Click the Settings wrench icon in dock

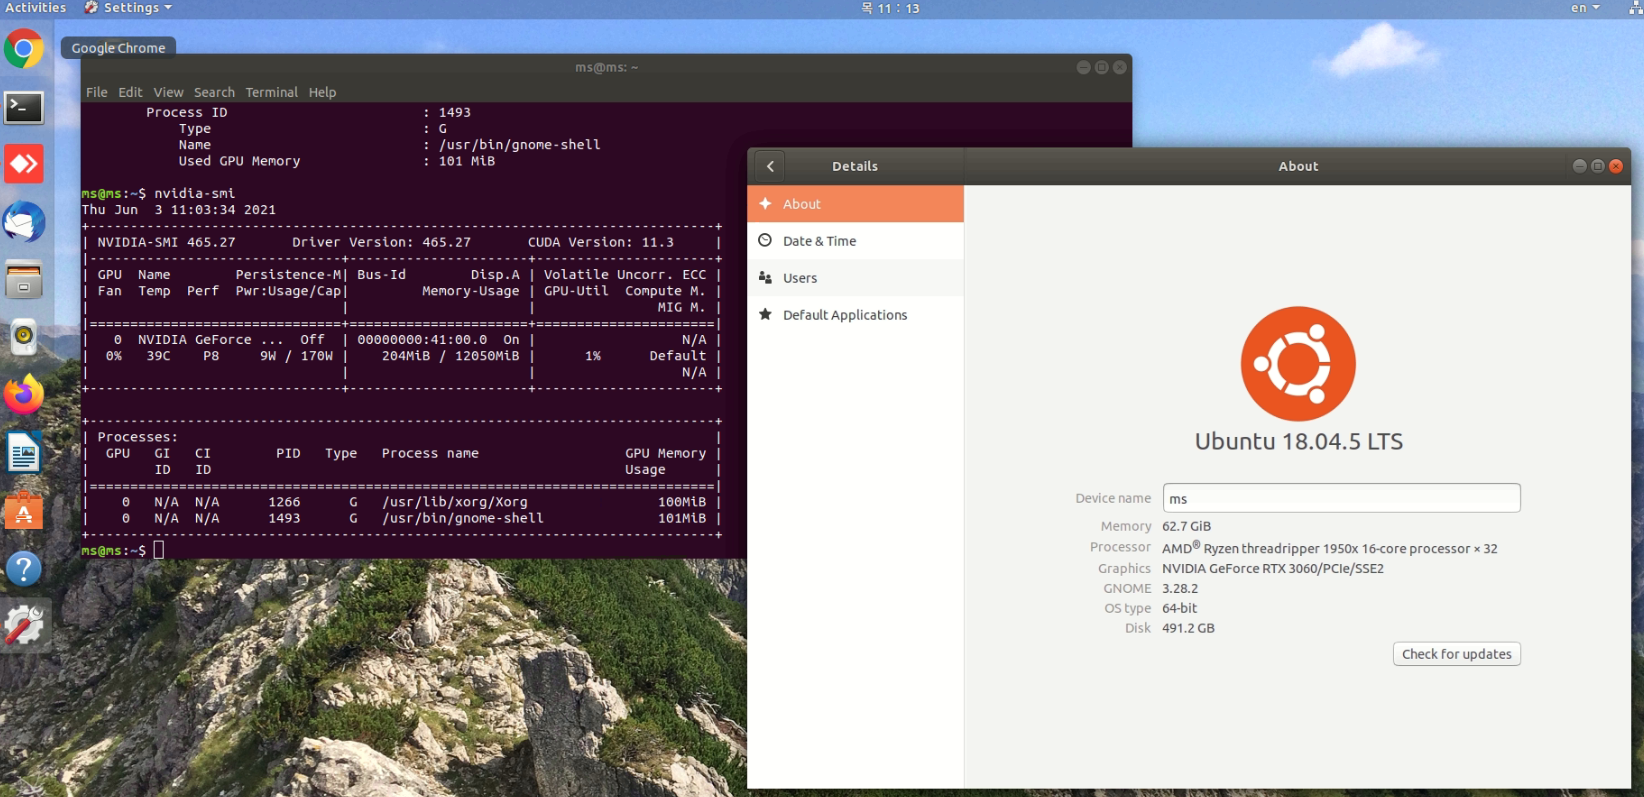click(24, 626)
